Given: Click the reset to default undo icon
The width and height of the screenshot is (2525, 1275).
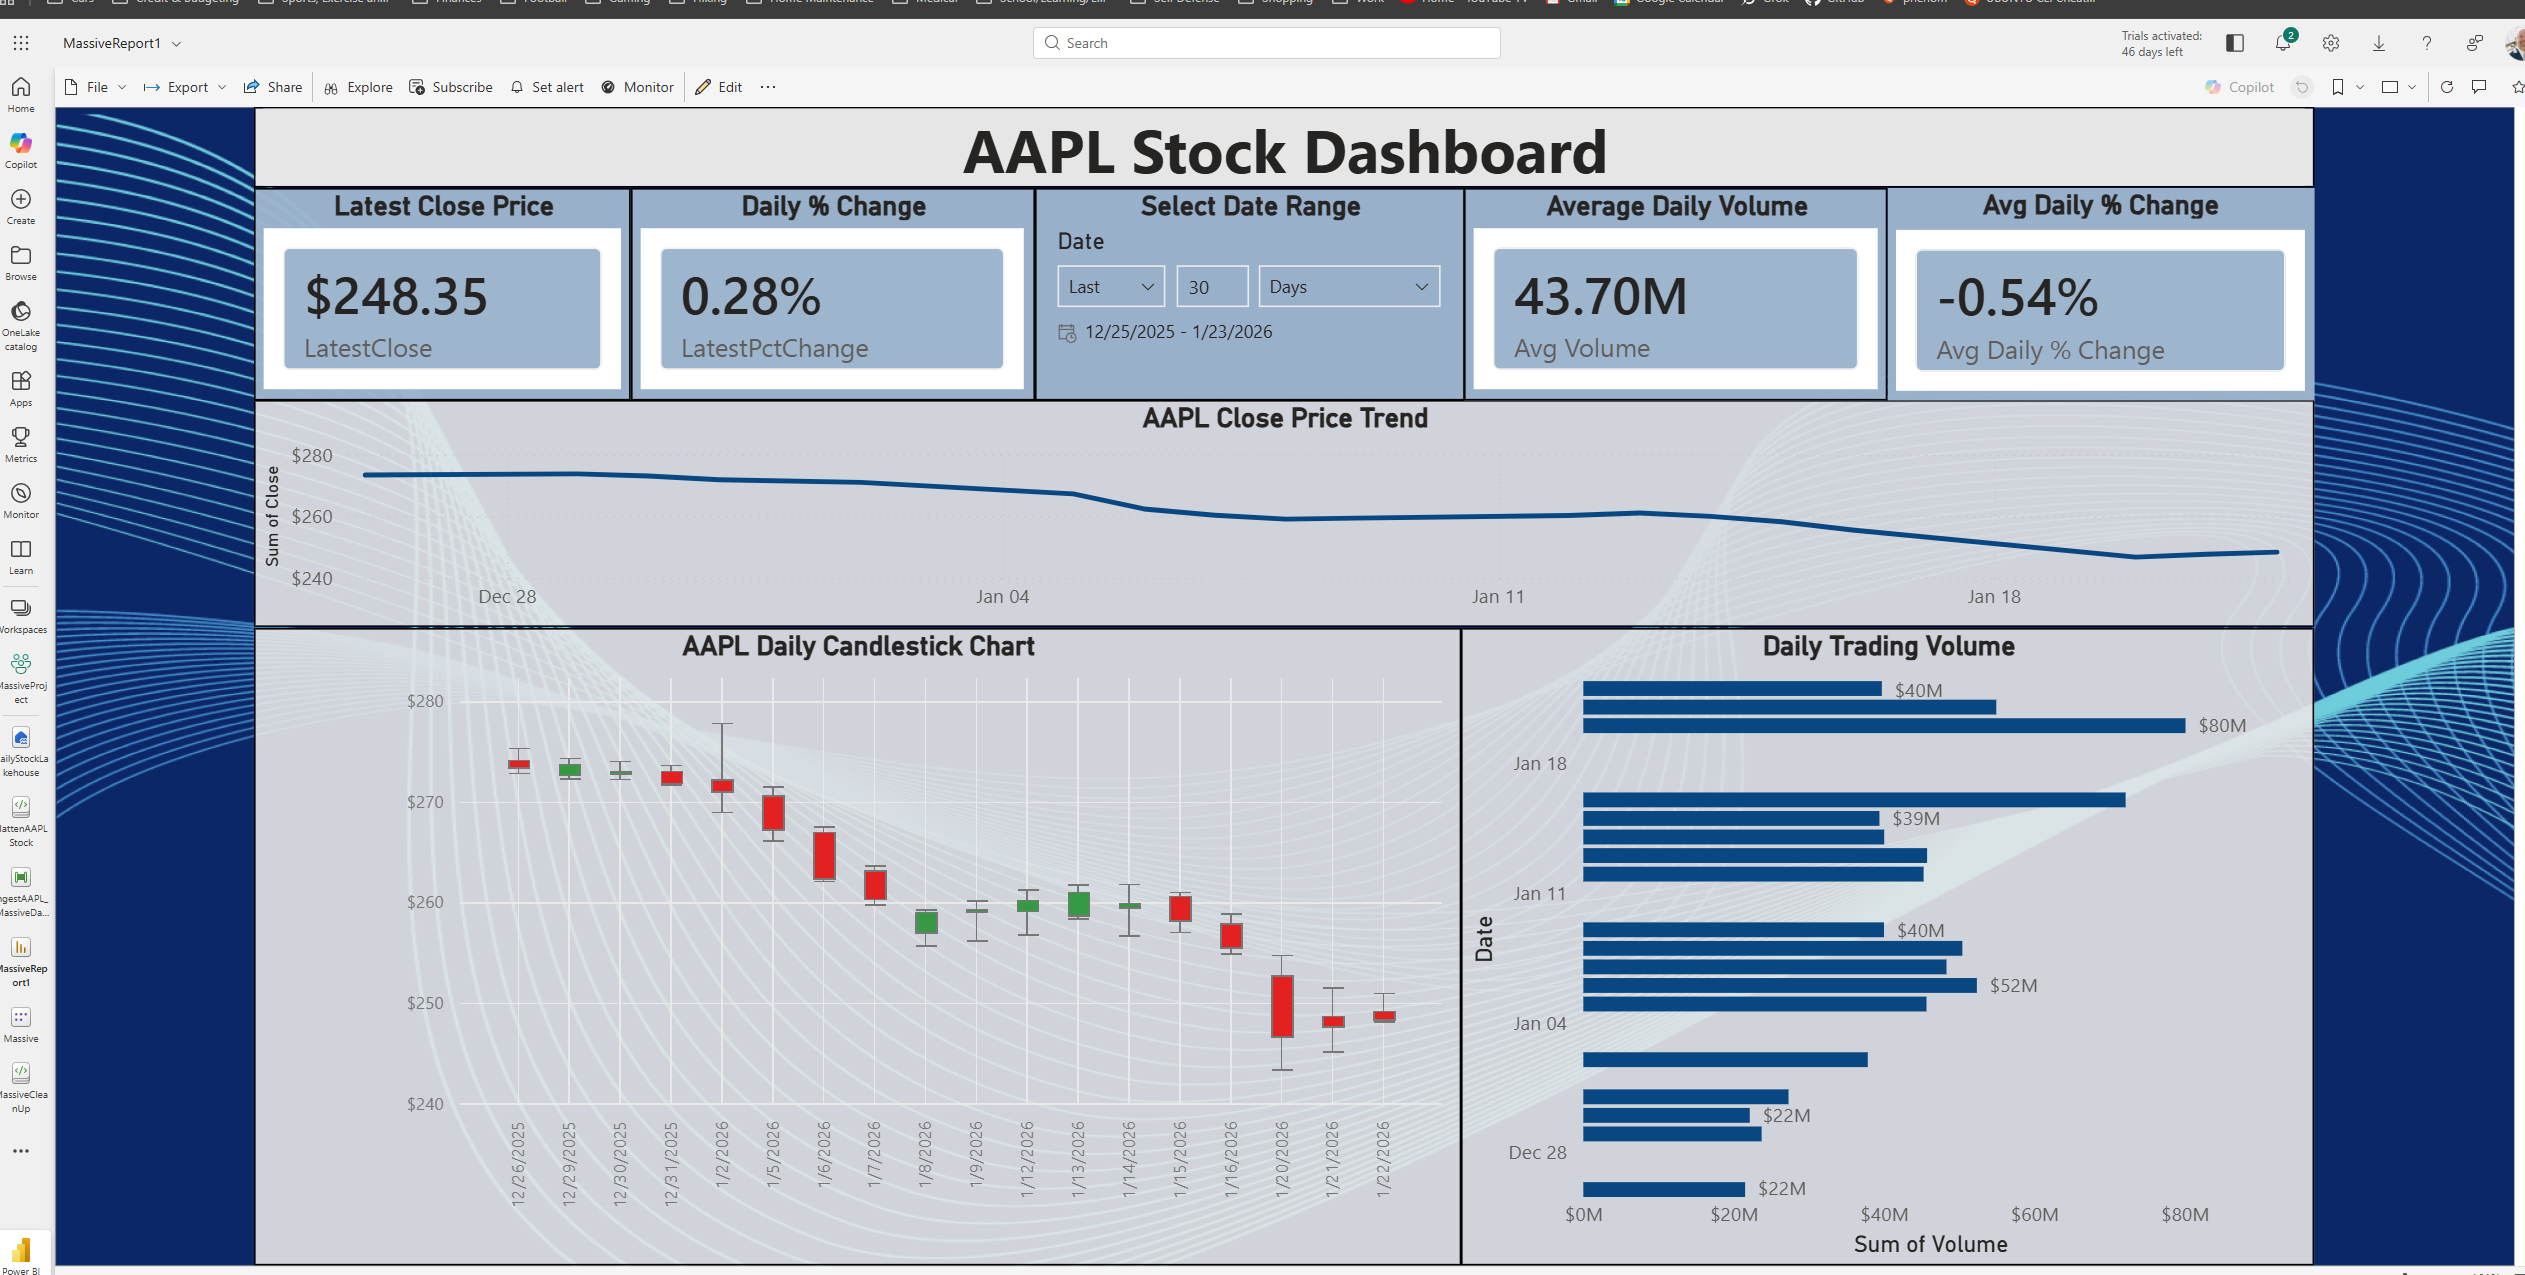Looking at the screenshot, I should pos(2302,87).
